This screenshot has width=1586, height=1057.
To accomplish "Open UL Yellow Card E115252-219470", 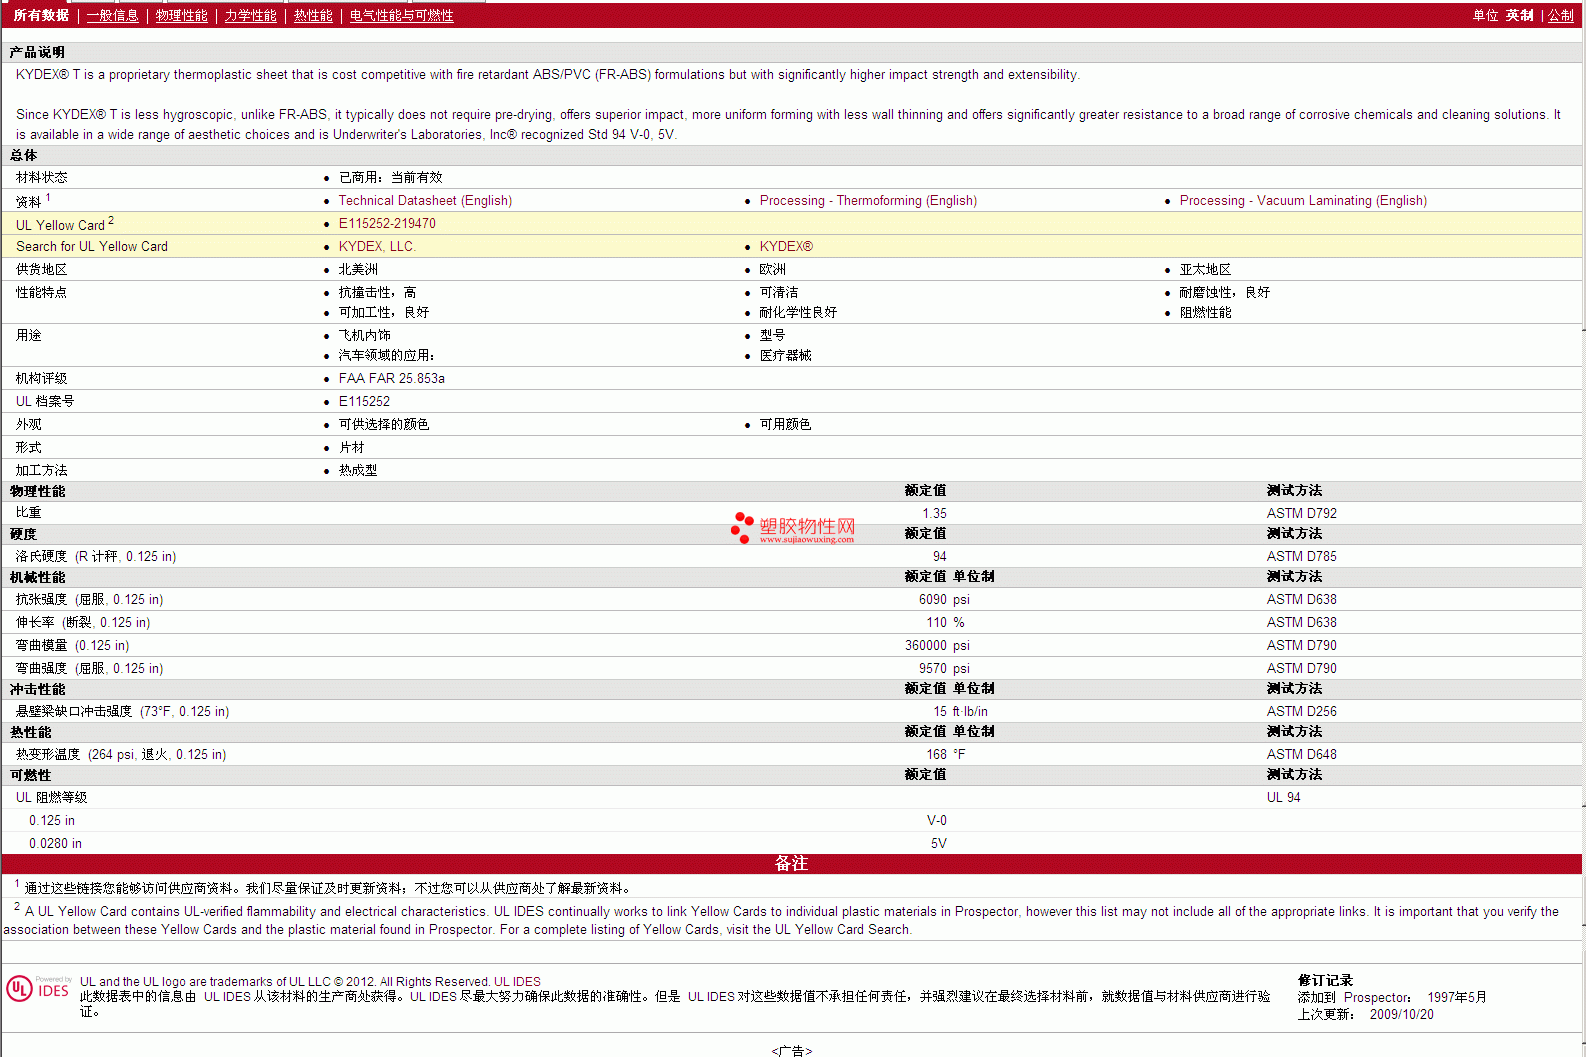I will point(387,224).
